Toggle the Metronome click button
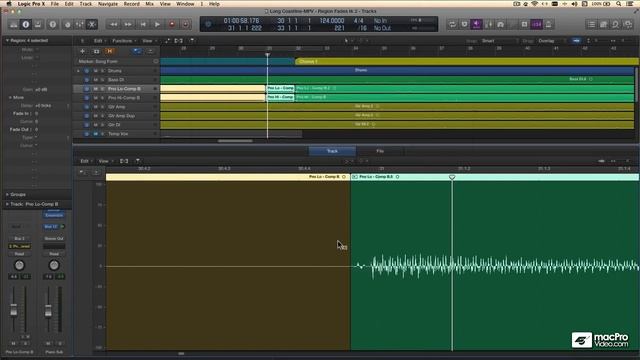 (x=549, y=24)
